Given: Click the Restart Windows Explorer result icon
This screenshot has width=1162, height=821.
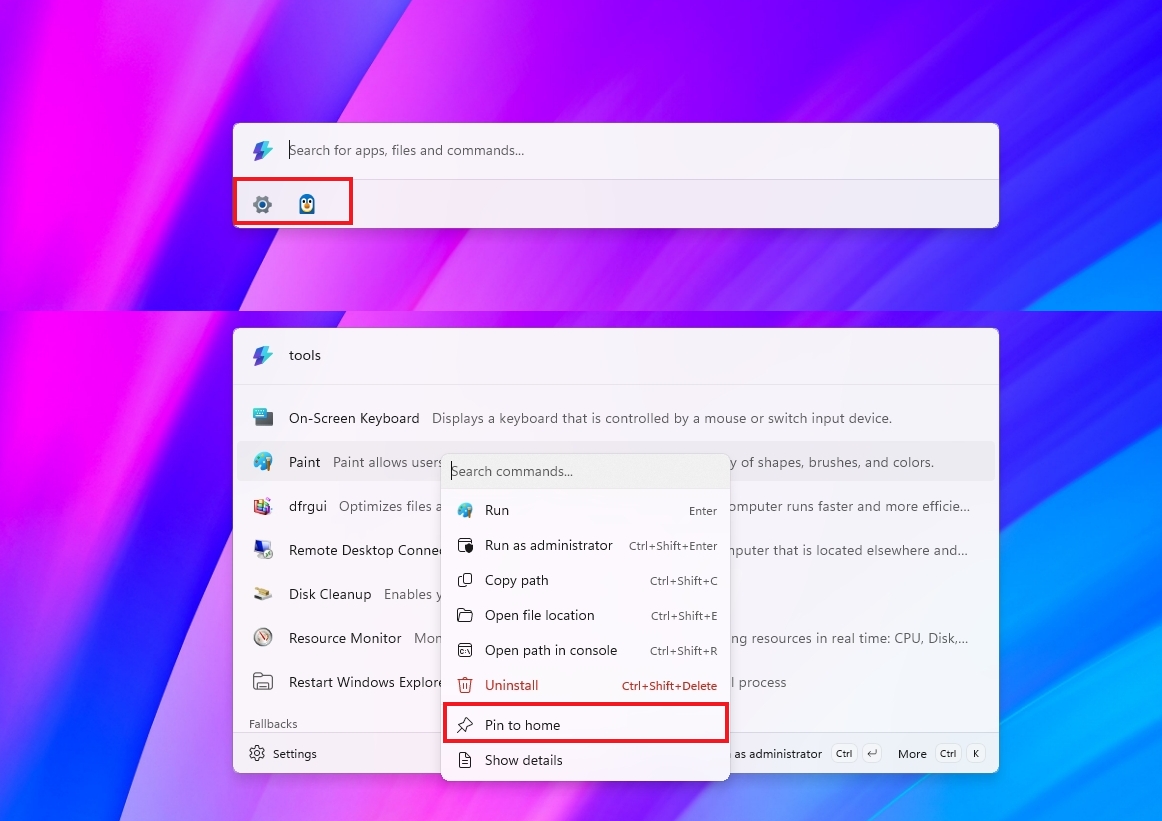Looking at the screenshot, I should click(x=262, y=682).
